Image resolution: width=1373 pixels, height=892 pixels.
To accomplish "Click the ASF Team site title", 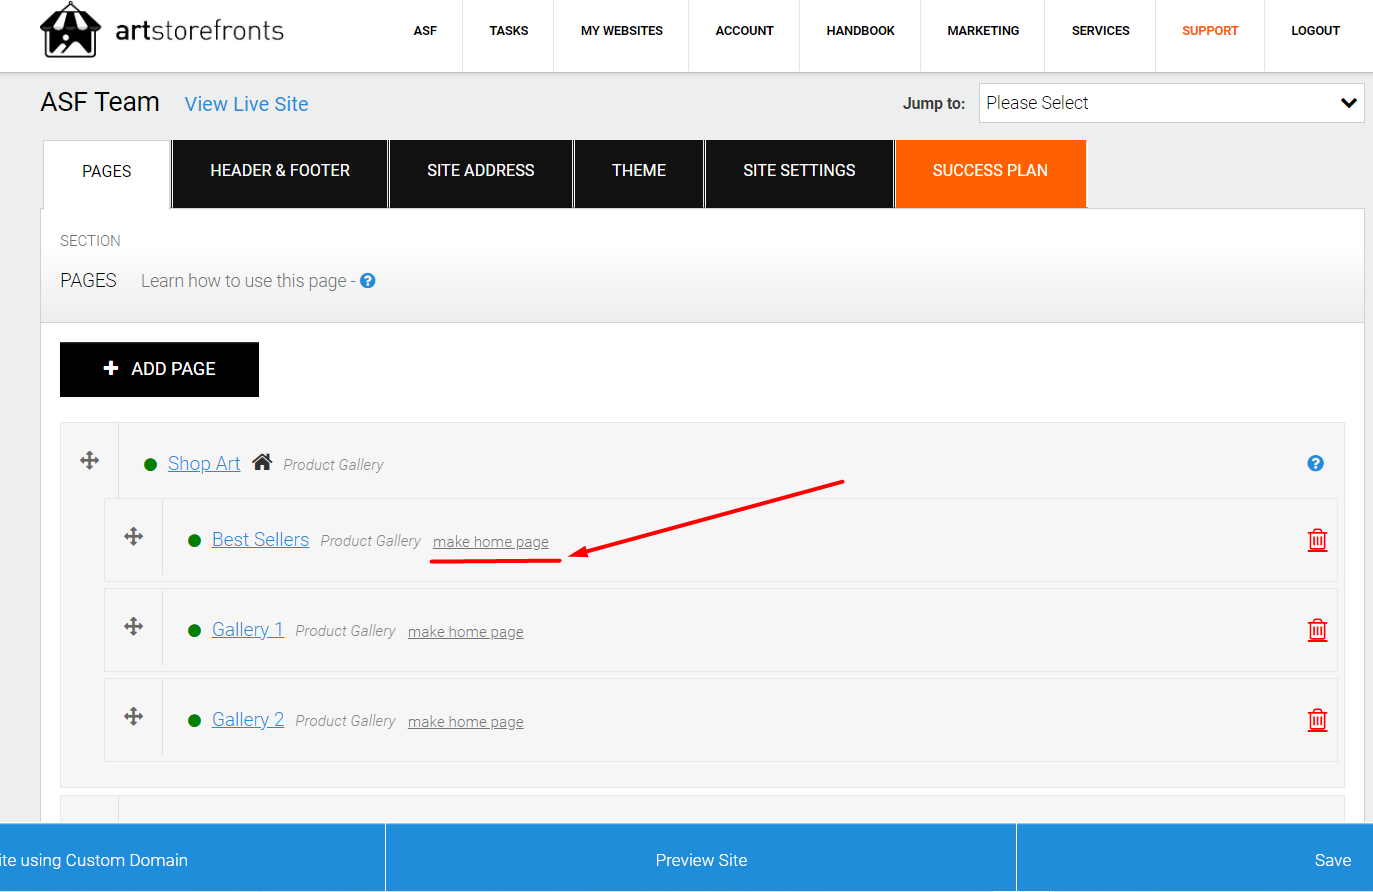I will pyautogui.click(x=100, y=102).
